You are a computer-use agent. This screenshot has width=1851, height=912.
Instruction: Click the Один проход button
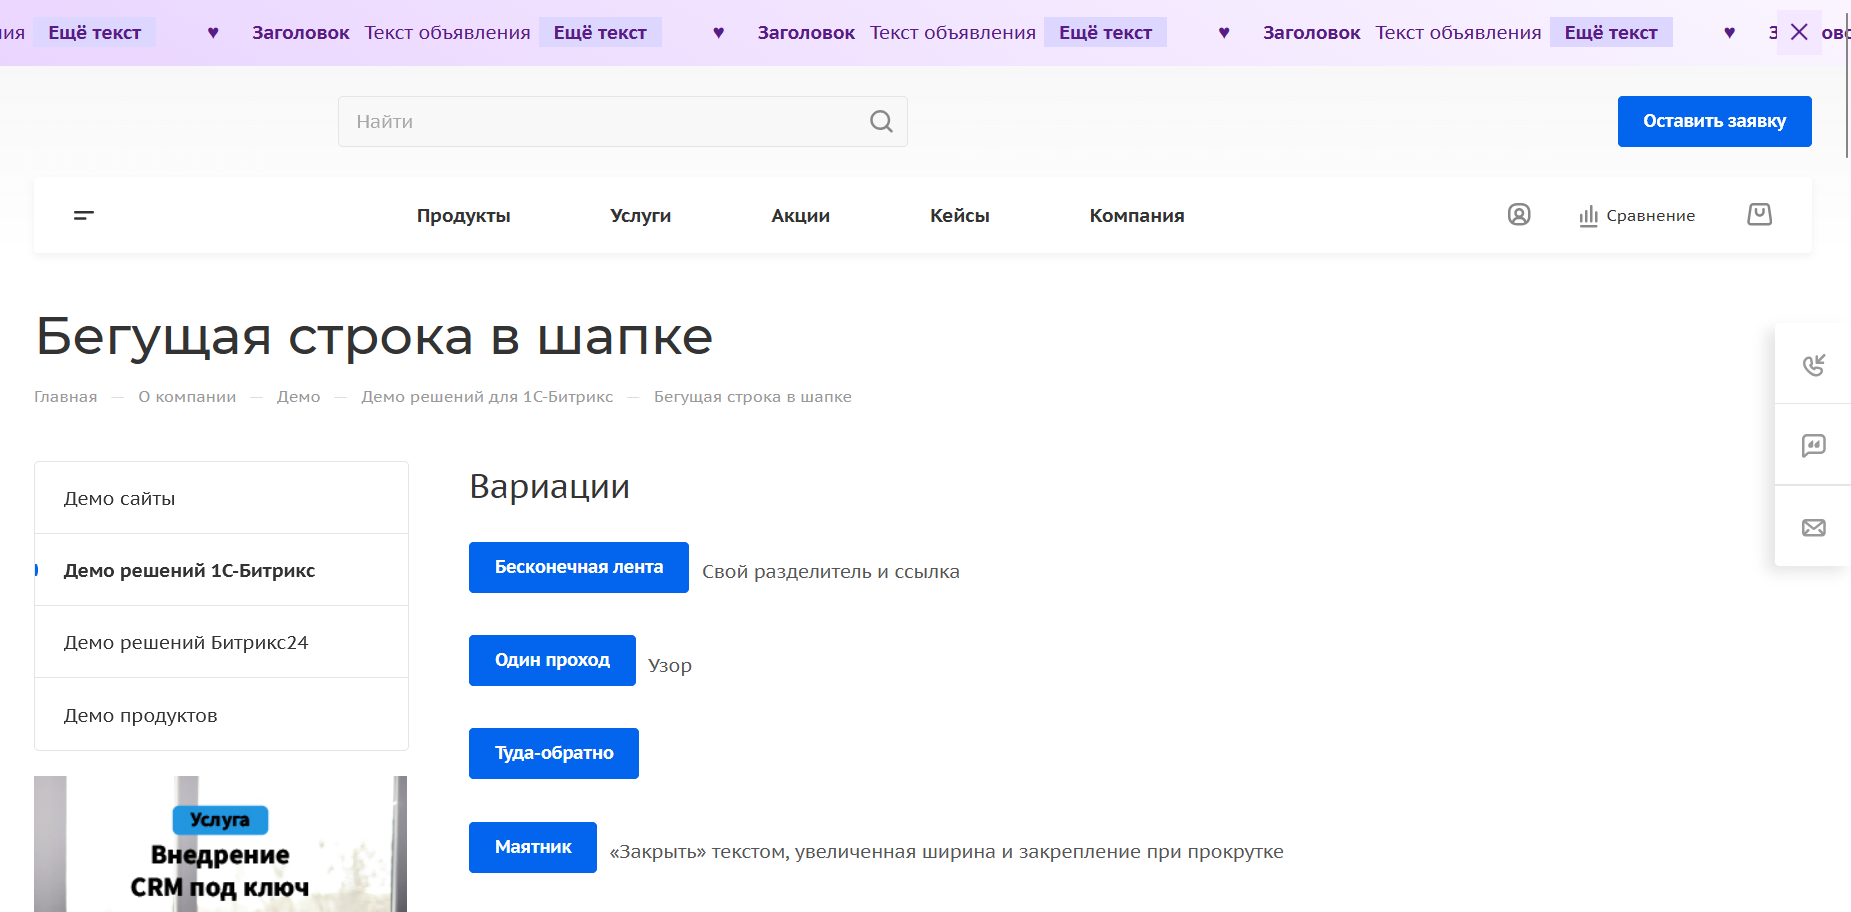[x=552, y=660]
